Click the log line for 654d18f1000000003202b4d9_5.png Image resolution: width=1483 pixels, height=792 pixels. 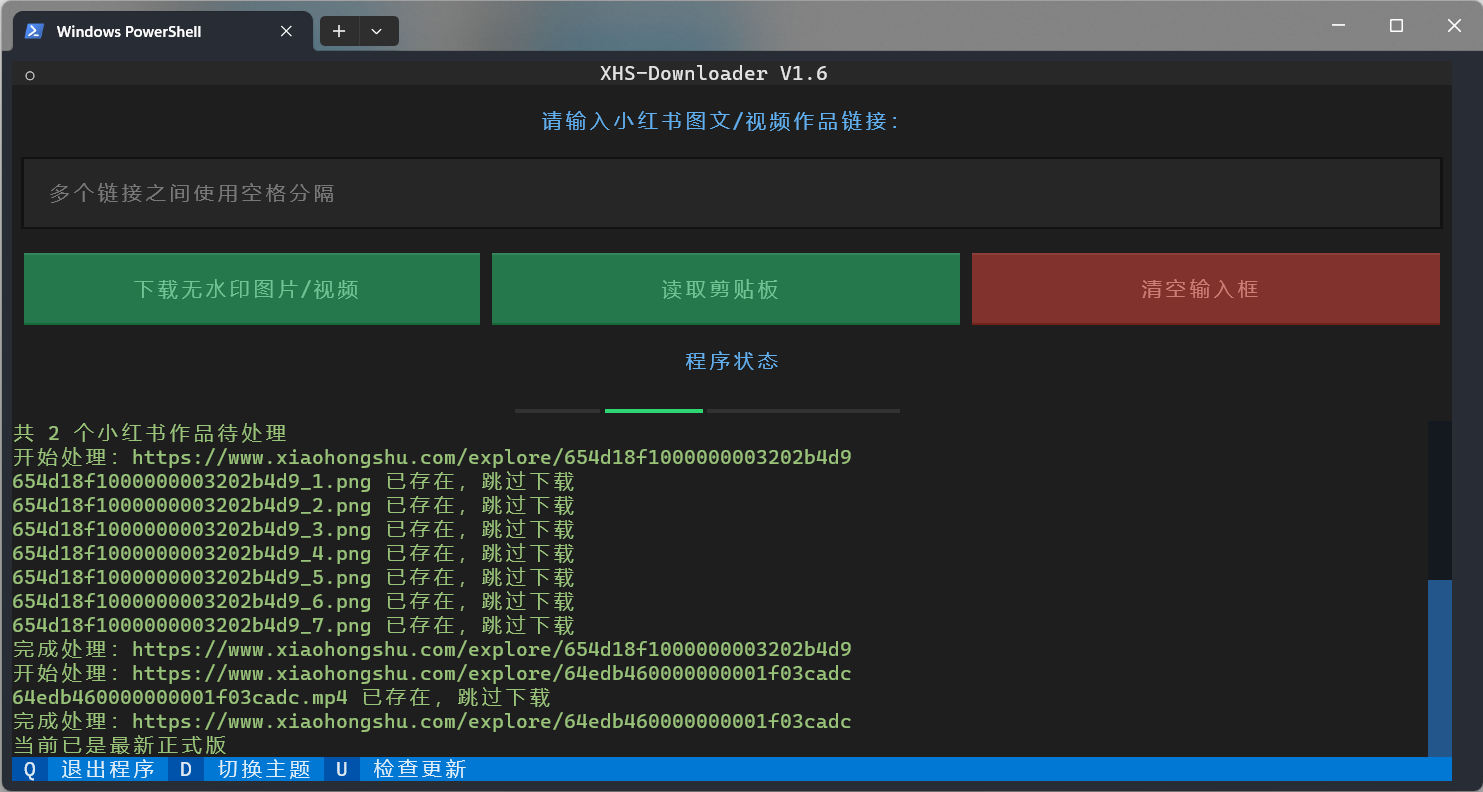click(x=294, y=577)
